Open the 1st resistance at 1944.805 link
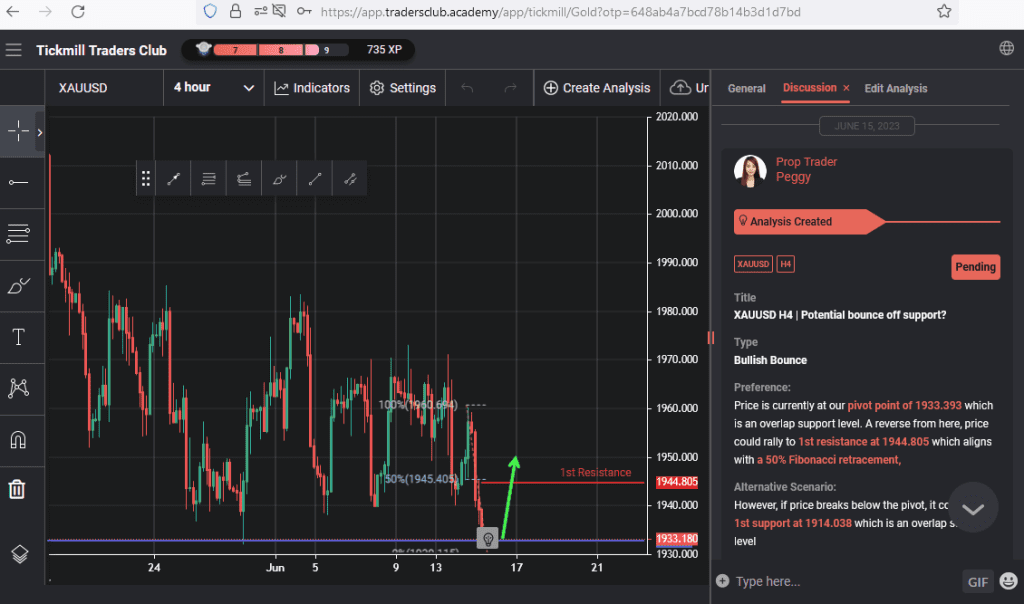1024x604 pixels. [x=862, y=441]
